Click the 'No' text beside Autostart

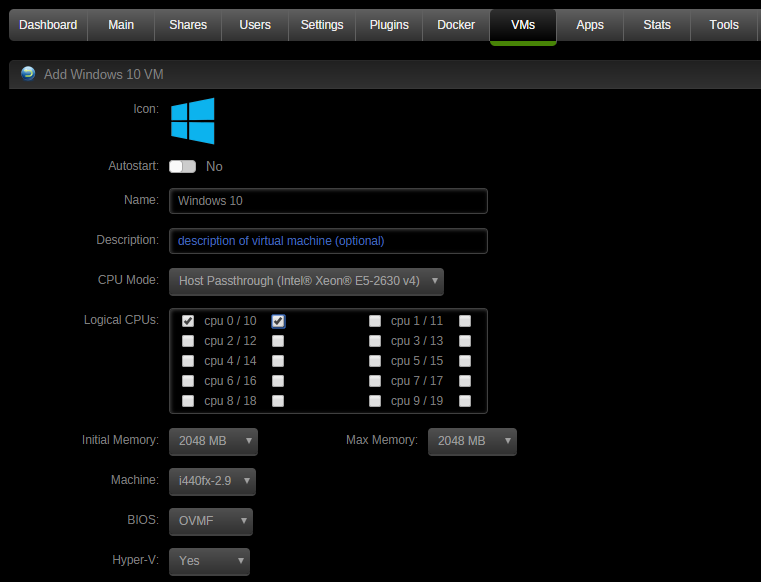[x=214, y=166]
